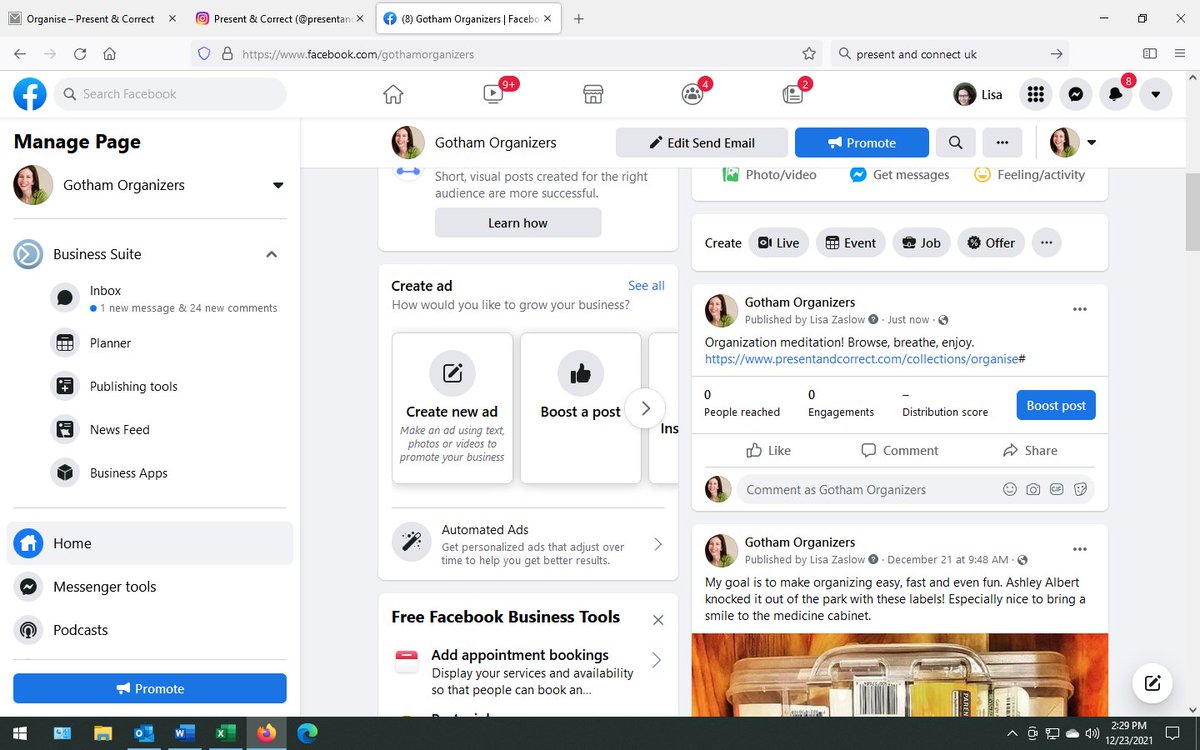Open Firefox application menu
The width and height of the screenshot is (1200, 750).
pyautogui.click(x=1180, y=54)
